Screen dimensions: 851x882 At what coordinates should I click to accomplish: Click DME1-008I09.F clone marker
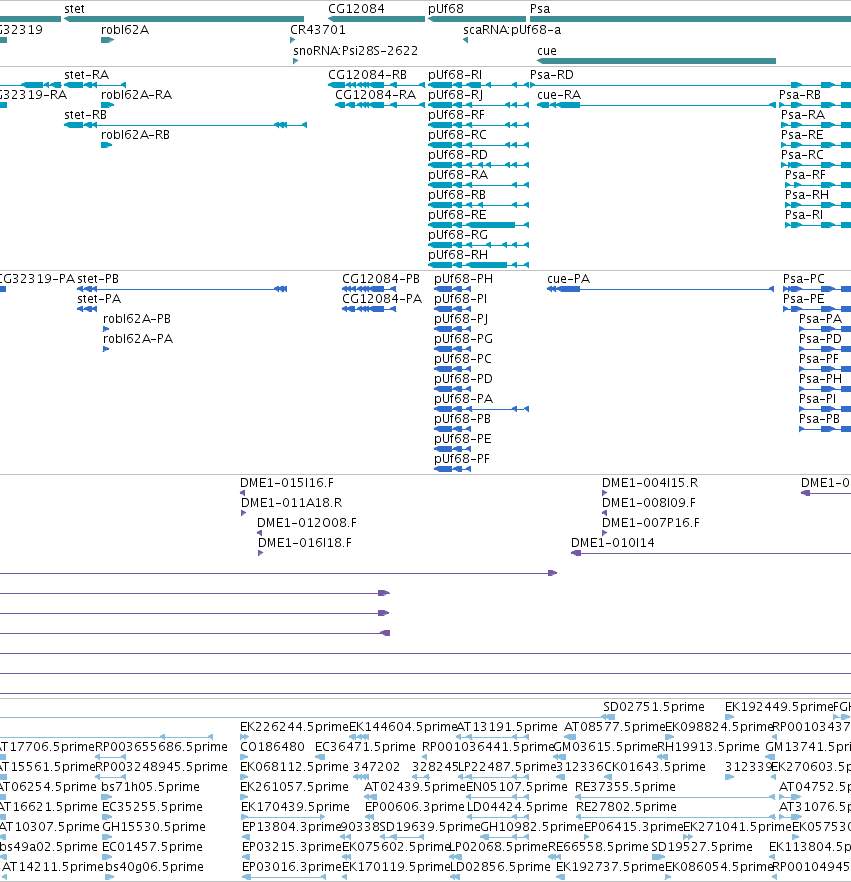604,513
